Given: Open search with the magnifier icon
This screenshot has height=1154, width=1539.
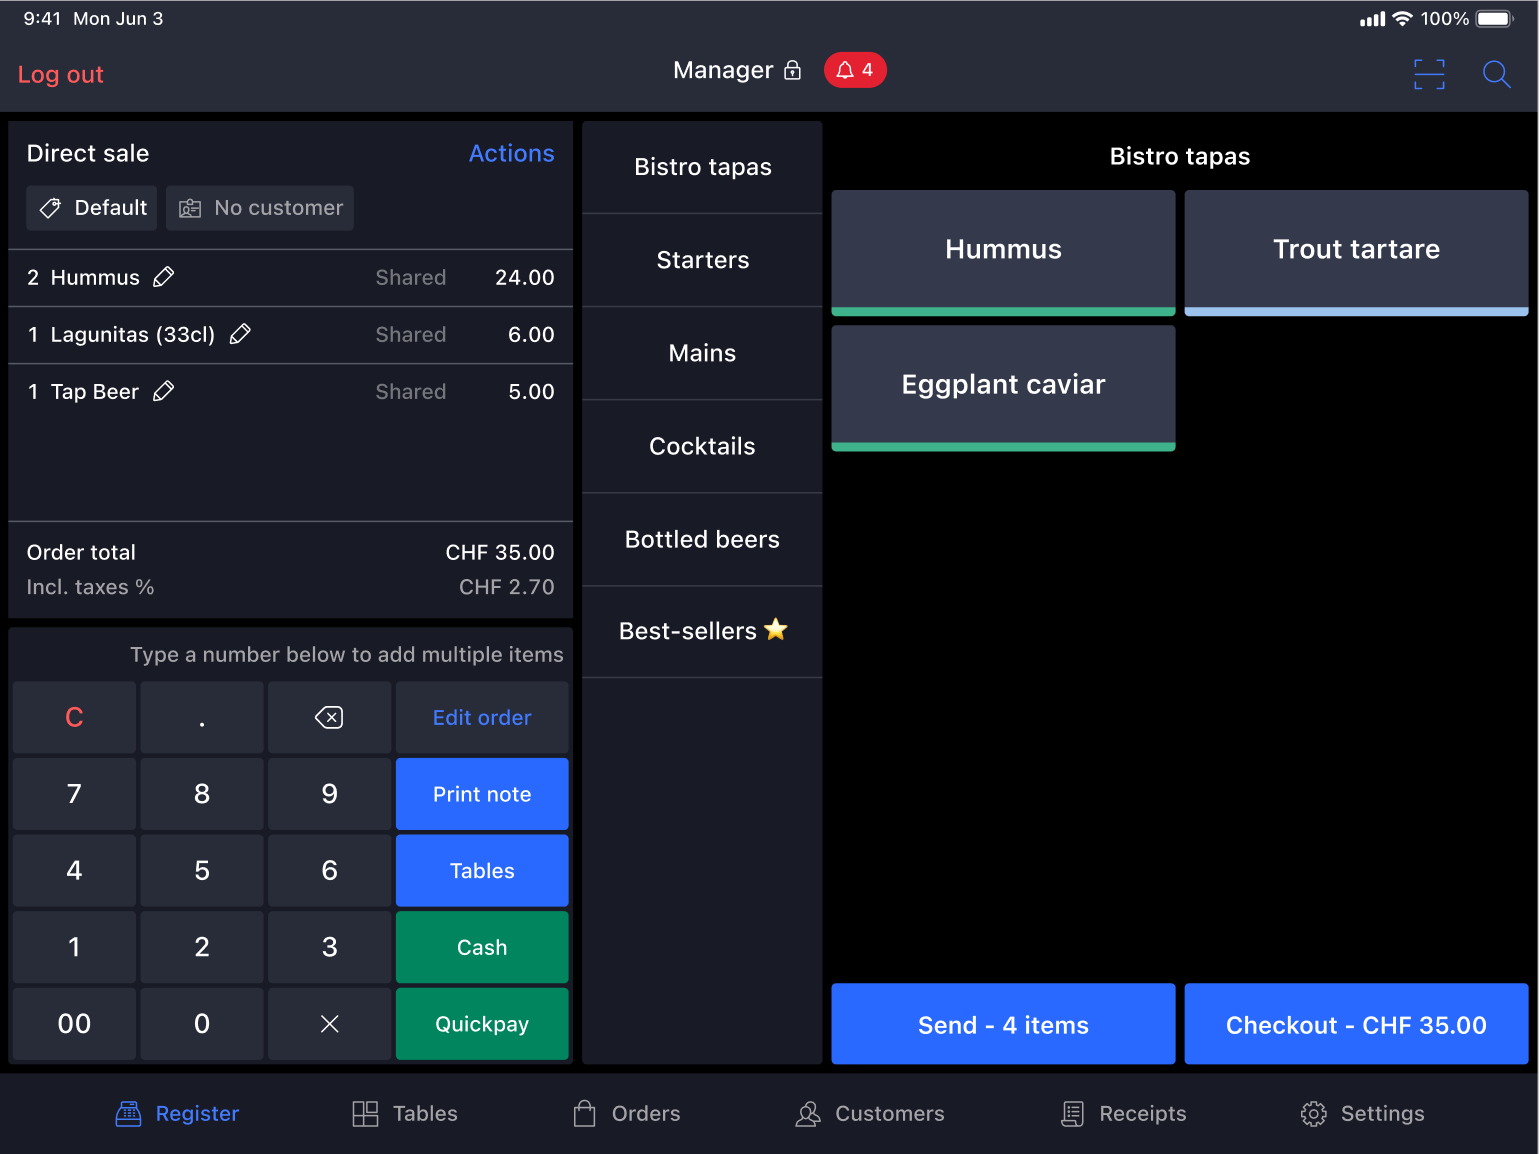Looking at the screenshot, I should coord(1496,74).
